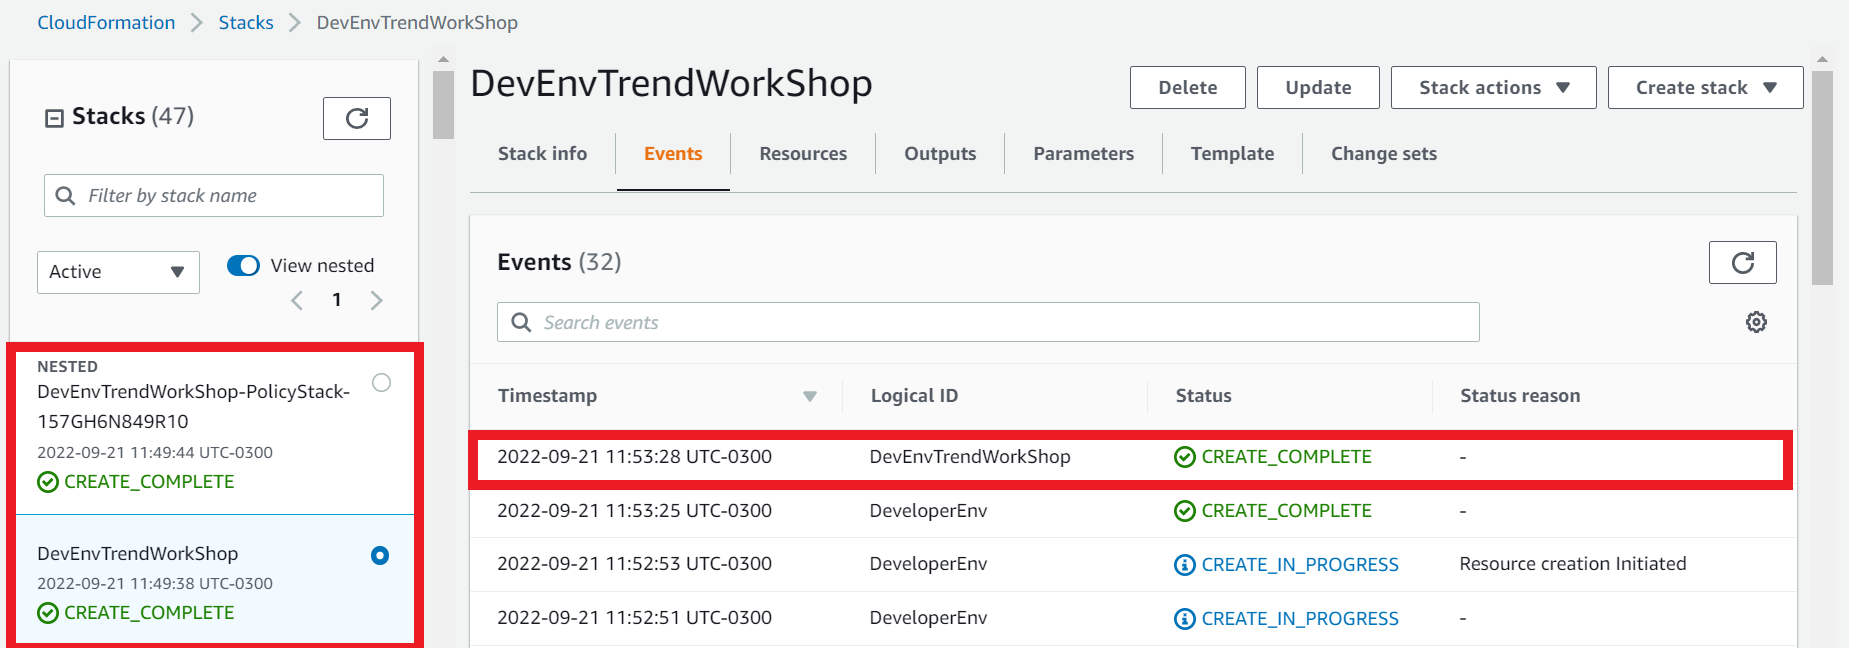Open Events table settings gear
The height and width of the screenshot is (648, 1849).
1756,322
